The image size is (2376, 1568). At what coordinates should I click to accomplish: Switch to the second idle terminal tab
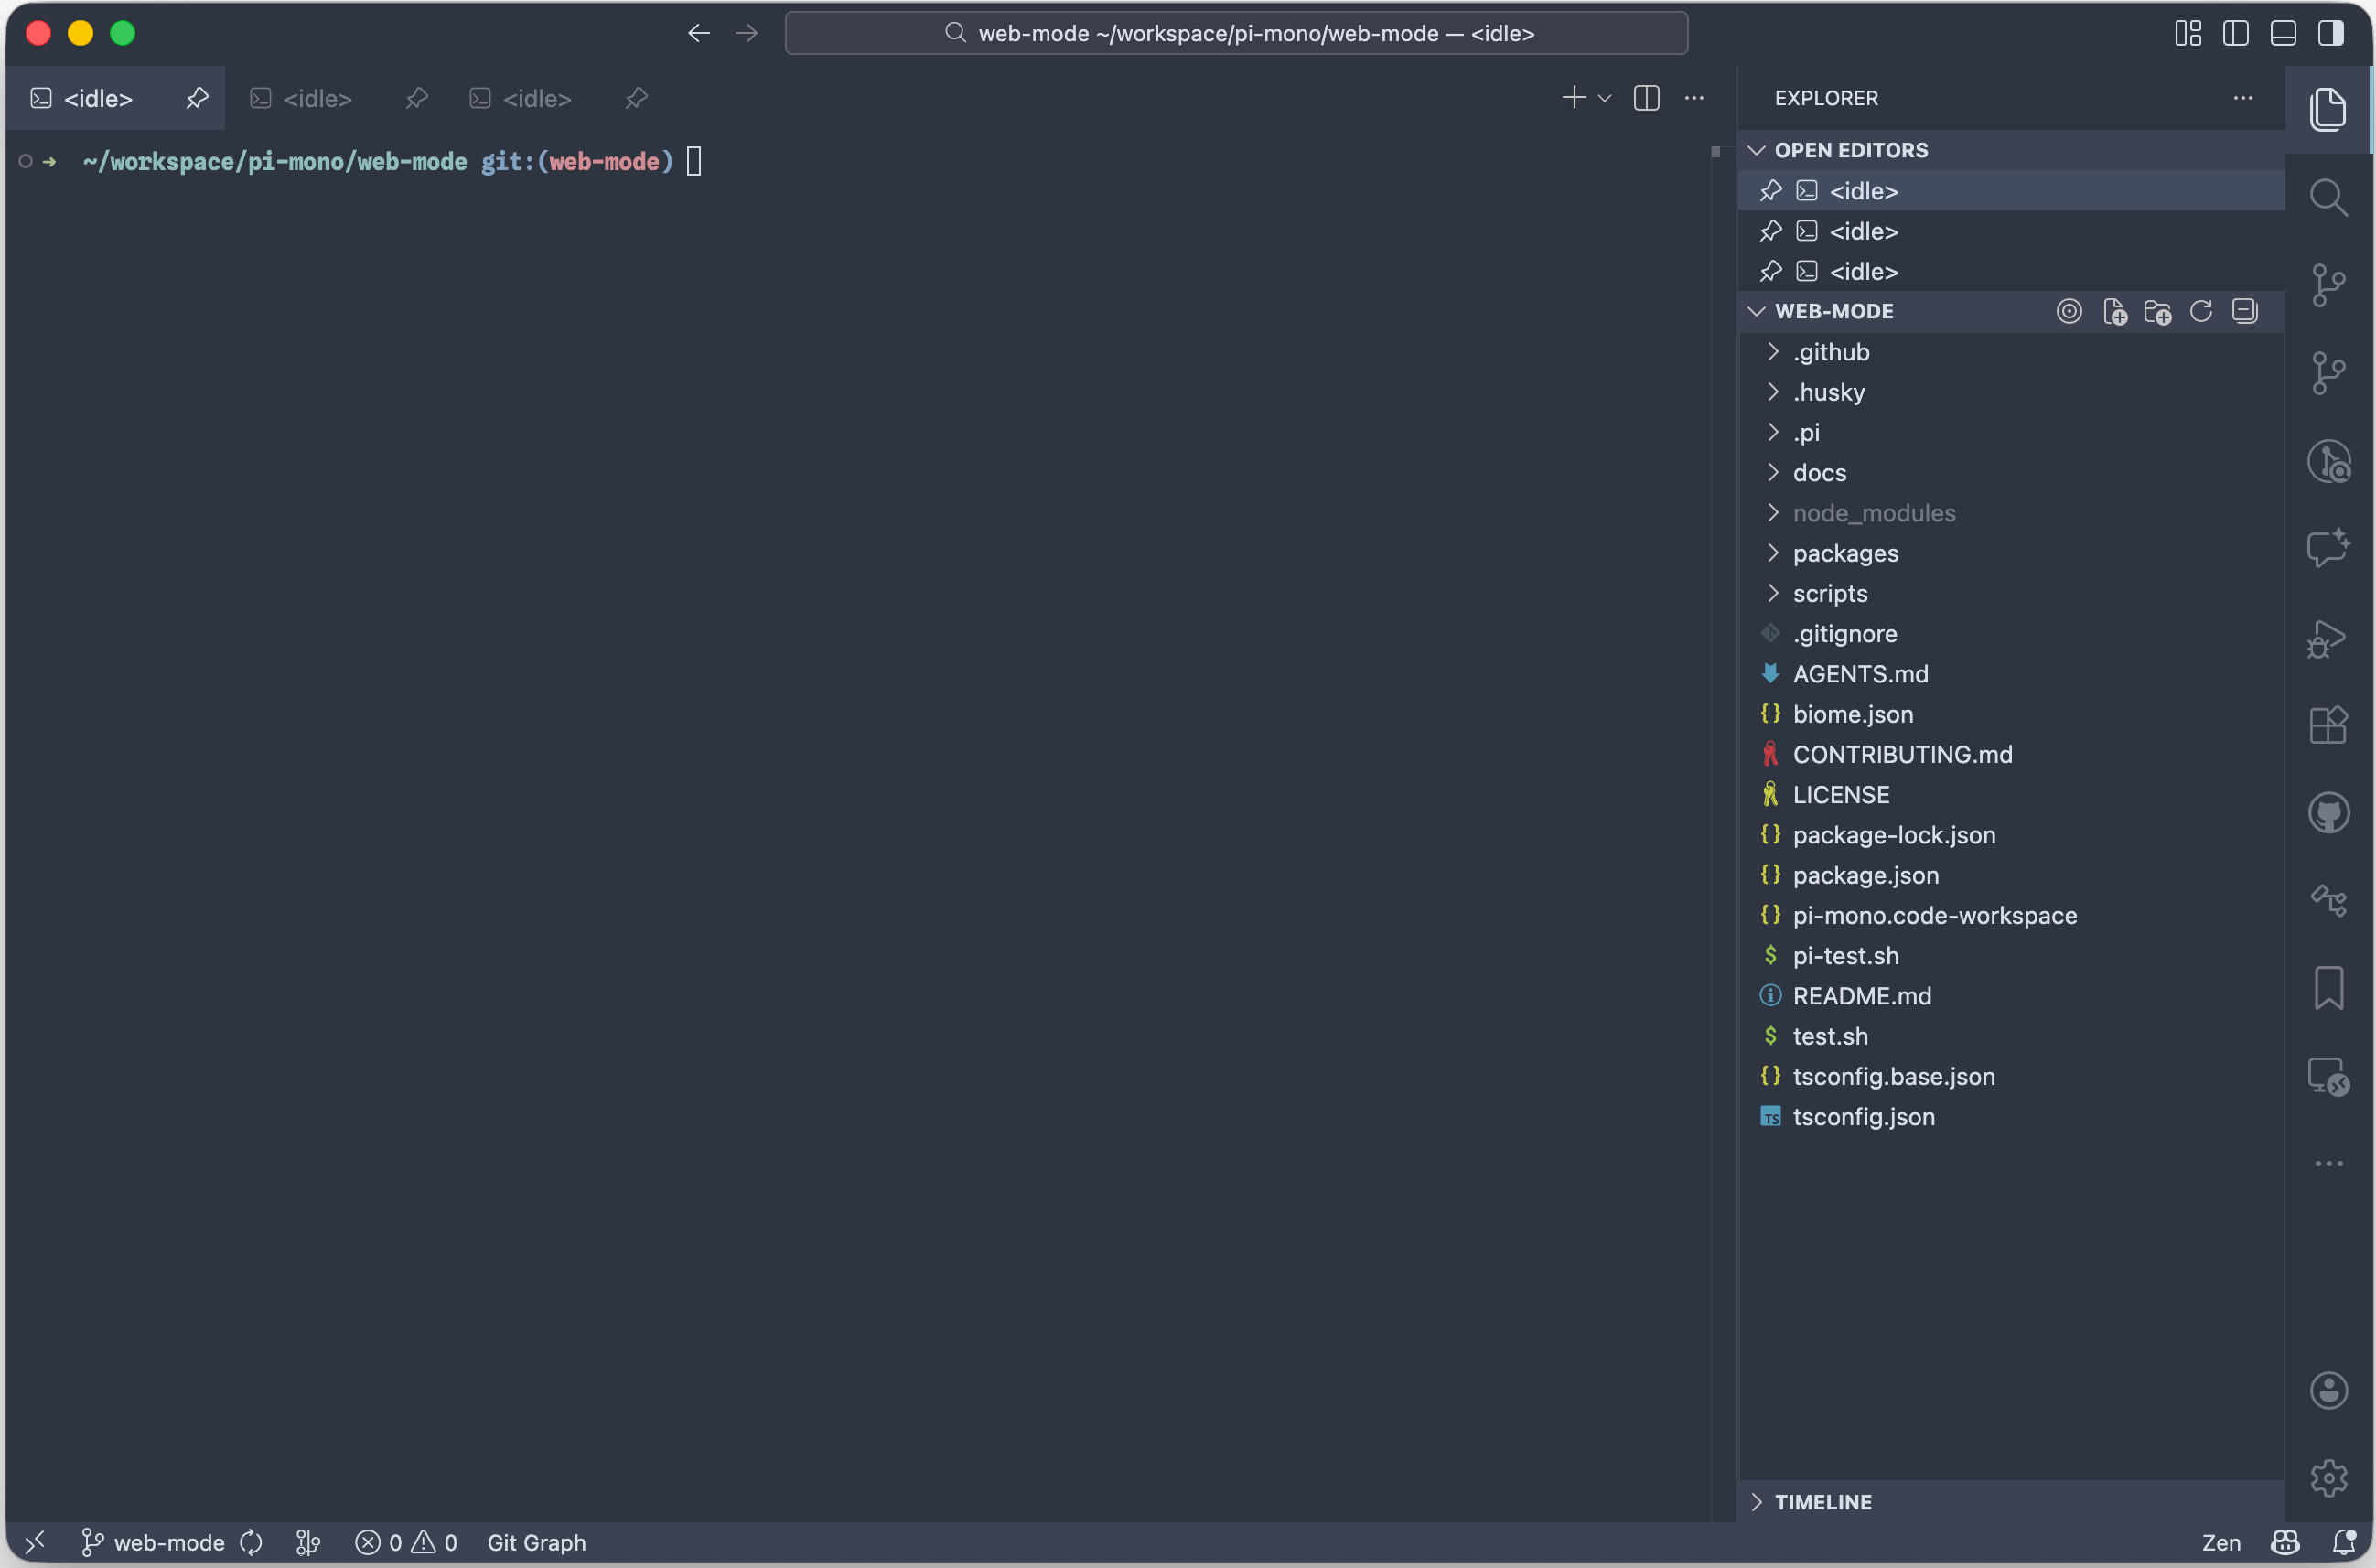(318, 98)
